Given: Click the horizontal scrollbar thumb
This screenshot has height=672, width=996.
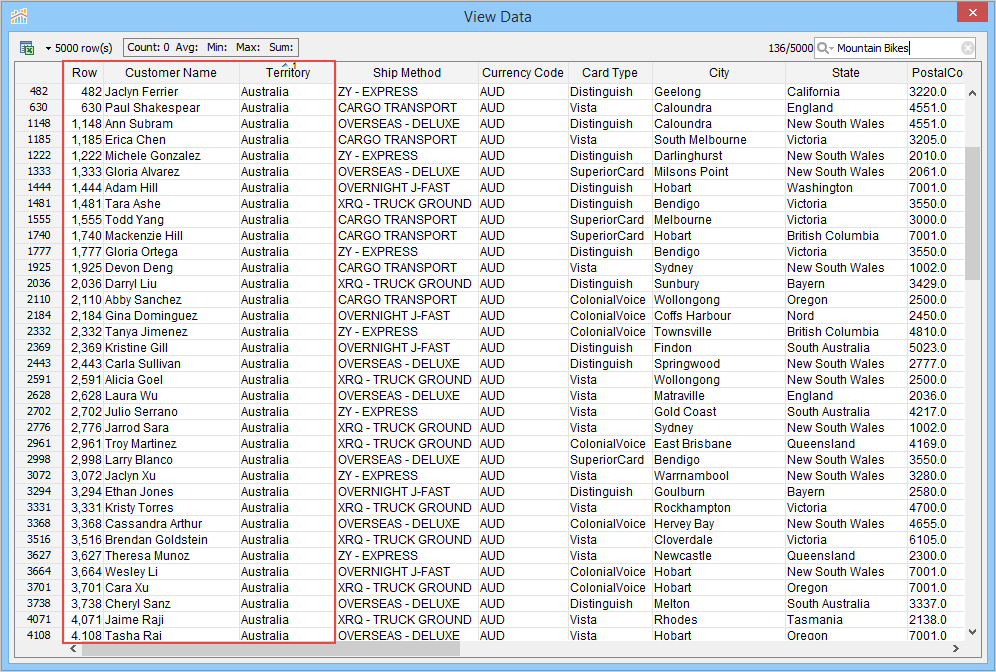Looking at the screenshot, I should (271, 648).
